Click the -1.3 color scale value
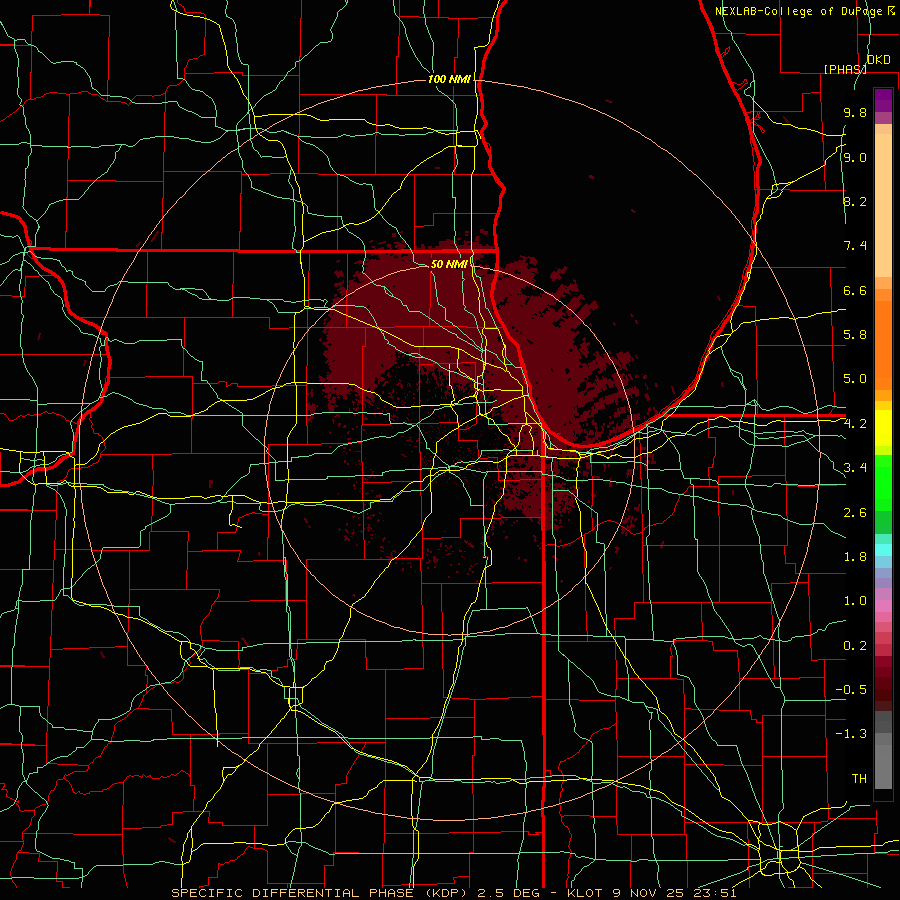900x900 pixels. point(851,734)
